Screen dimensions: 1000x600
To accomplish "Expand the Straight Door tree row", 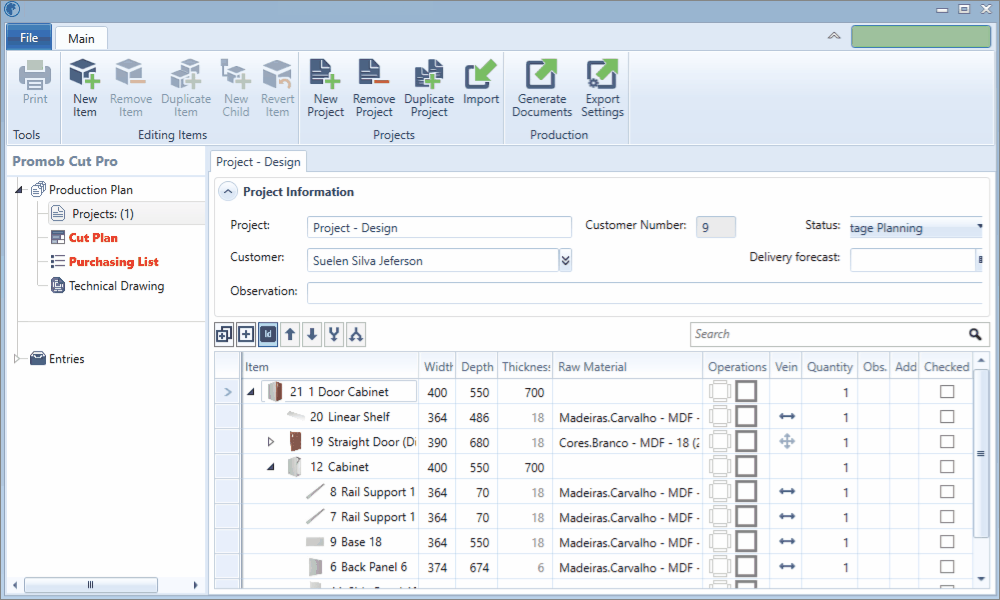I will [270, 442].
